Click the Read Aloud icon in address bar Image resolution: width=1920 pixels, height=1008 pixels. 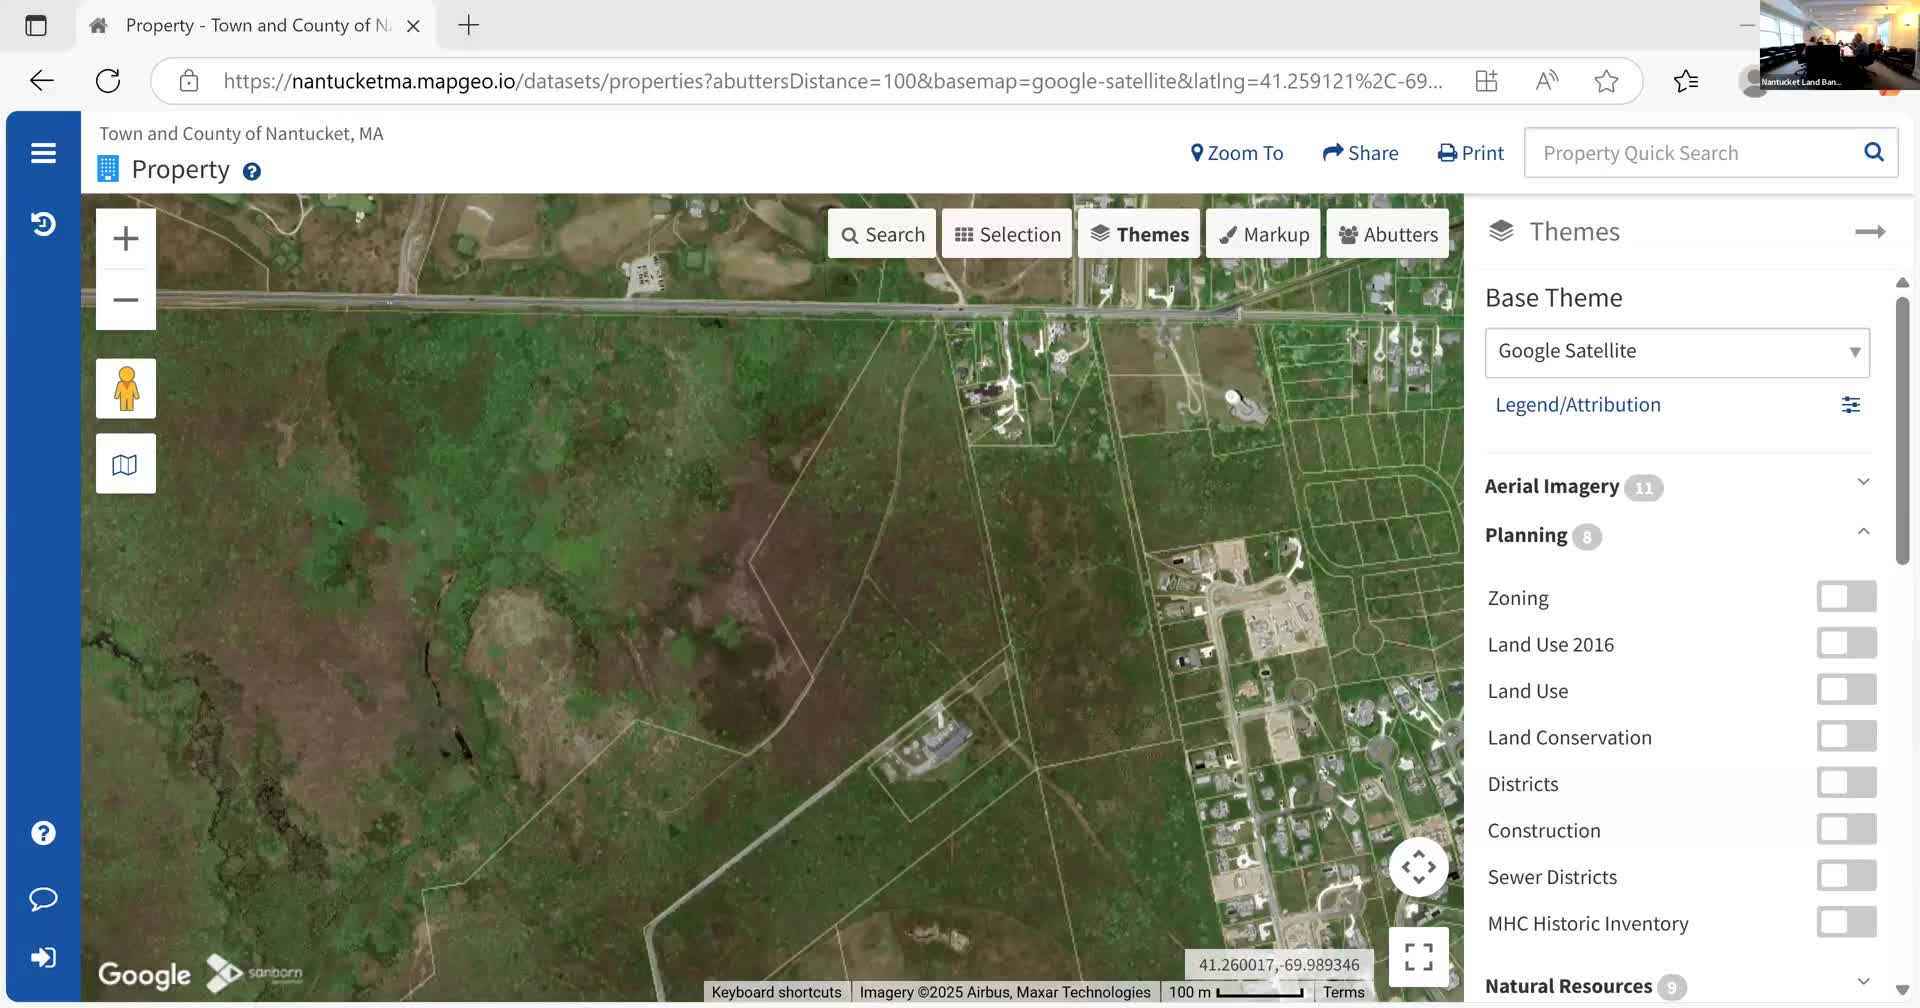click(x=1546, y=81)
